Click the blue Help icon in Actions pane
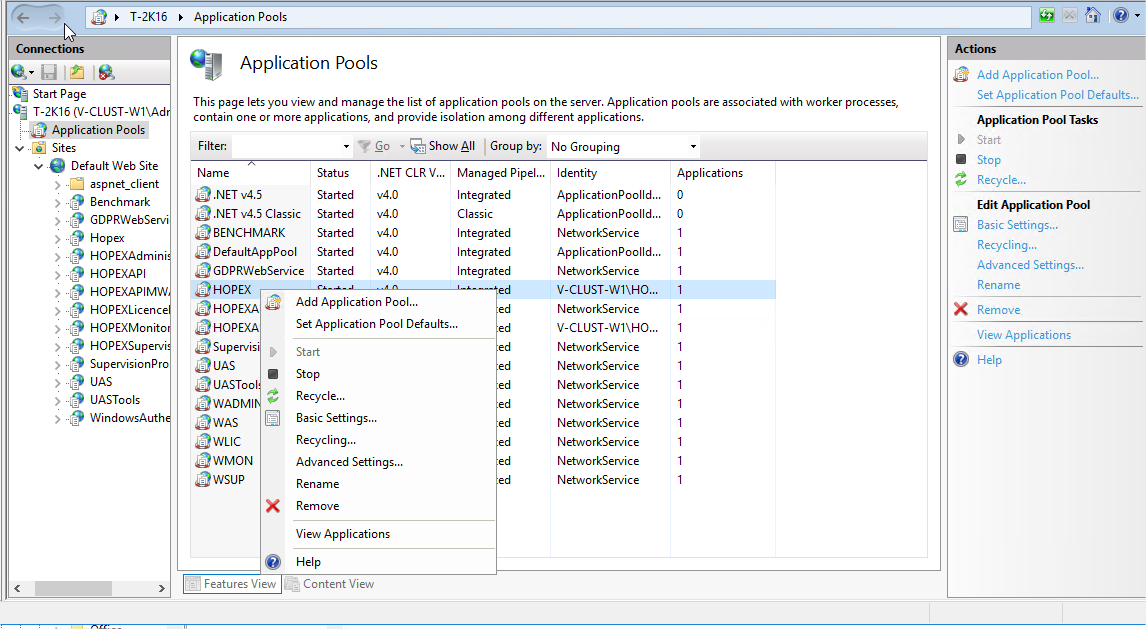Image resolution: width=1146 pixels, height=629 pixels. point(961,360)
